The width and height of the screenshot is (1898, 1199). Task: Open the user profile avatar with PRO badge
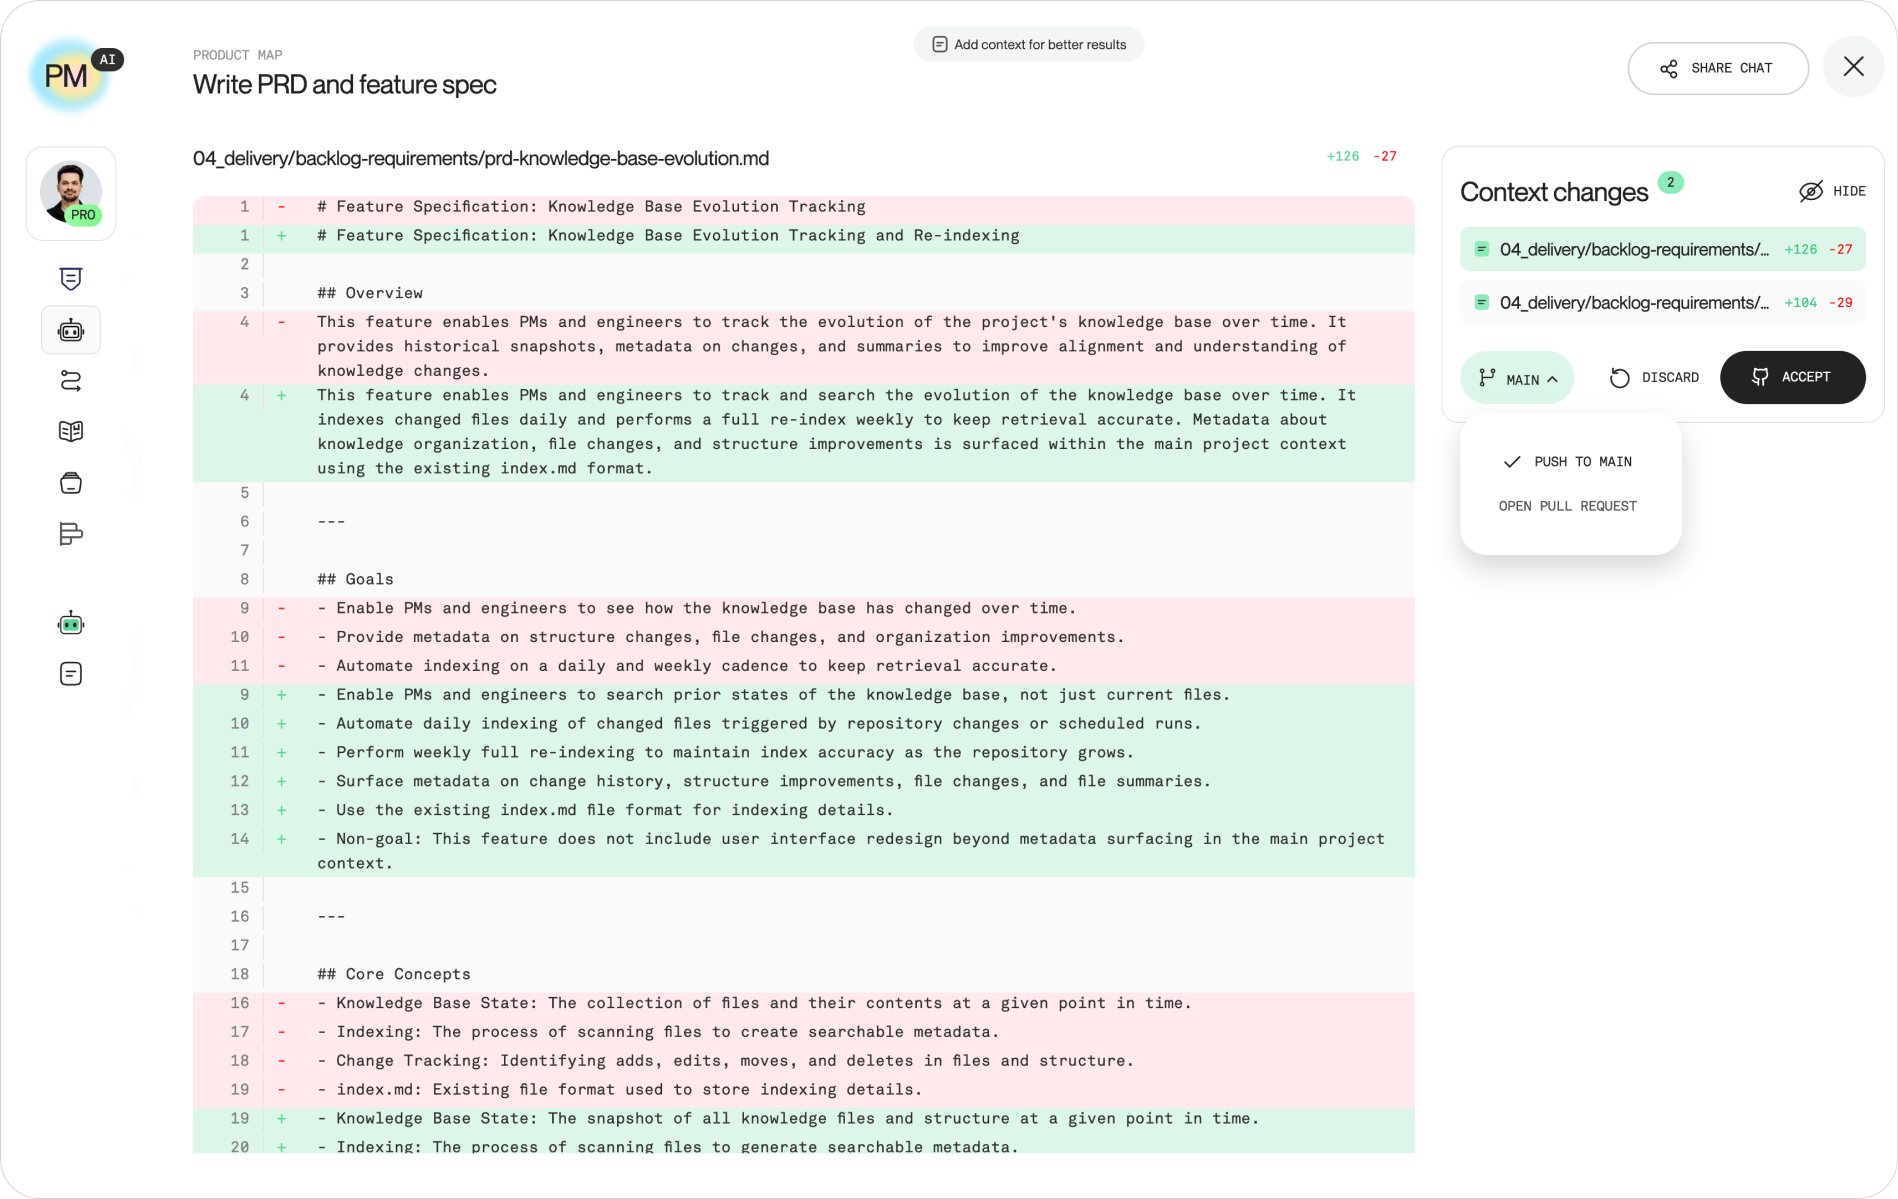tap(71, 193)
